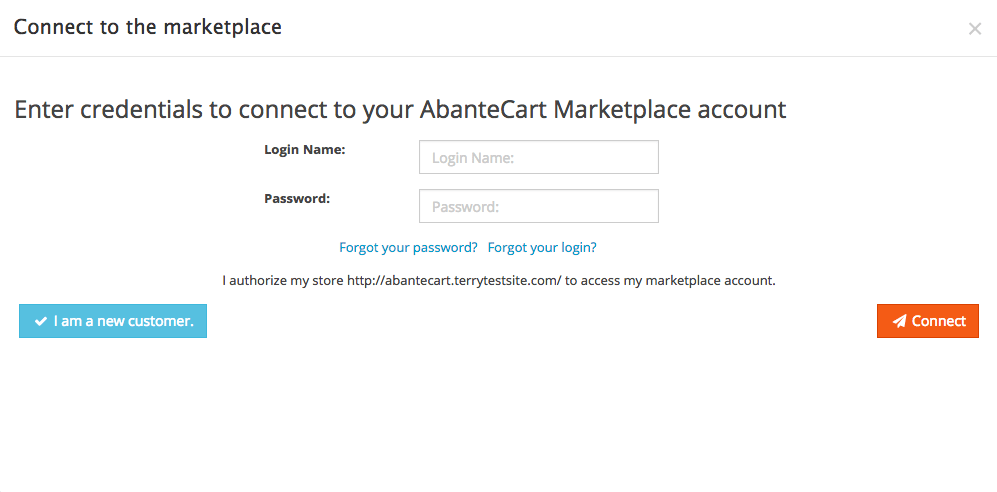Click the word AbanteCart in the heading
997x492 pixels.
483,109
